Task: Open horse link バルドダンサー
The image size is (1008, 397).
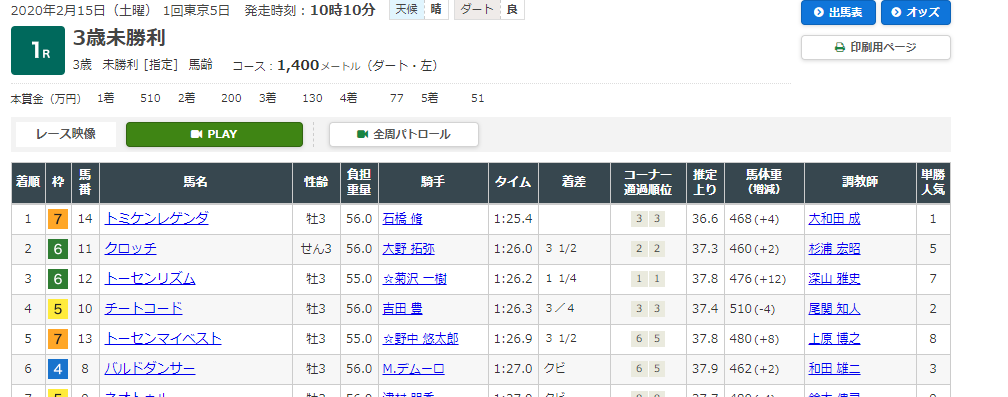Action: point(150,369)
